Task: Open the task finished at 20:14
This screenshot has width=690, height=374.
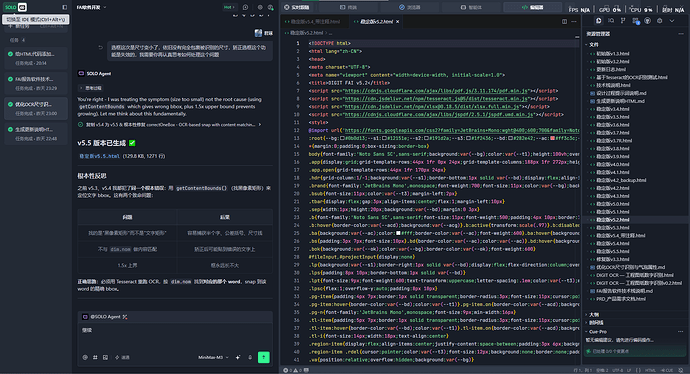Action: tap(36, 58)
